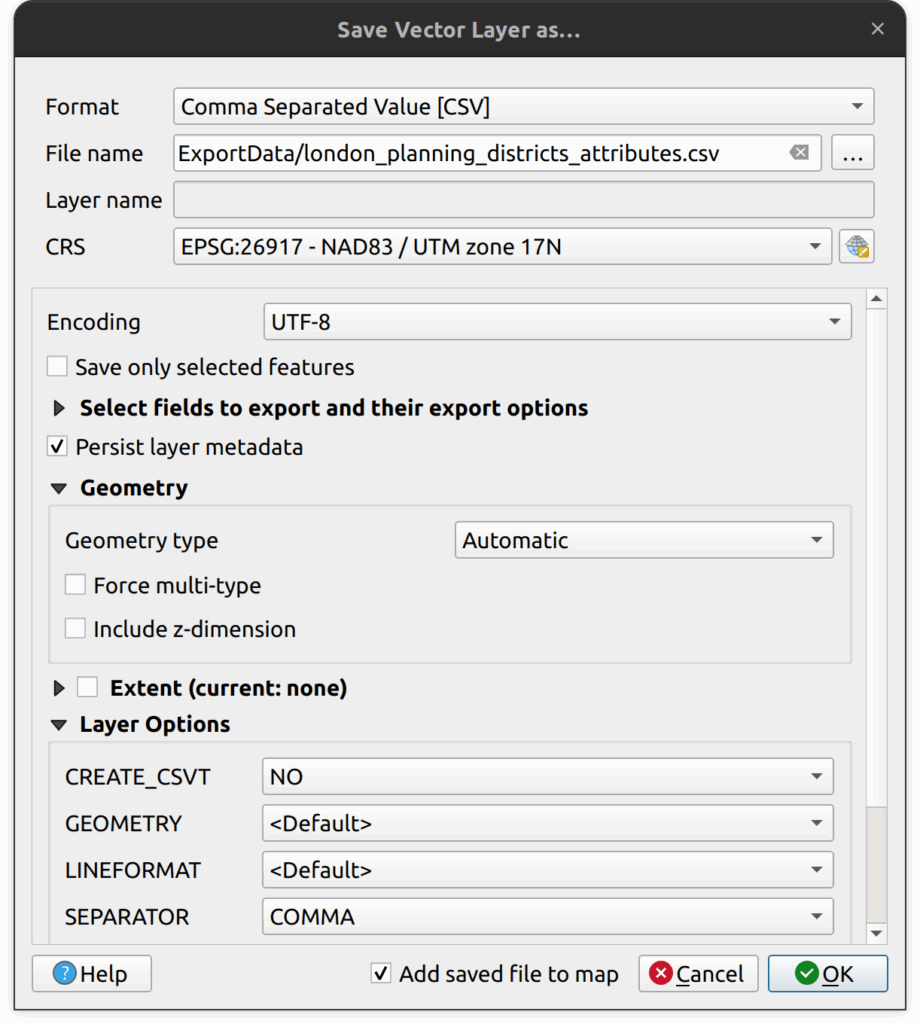Enable Include z-dimension option
This screenshot has width=920, height=1024.
pos(76,629)
